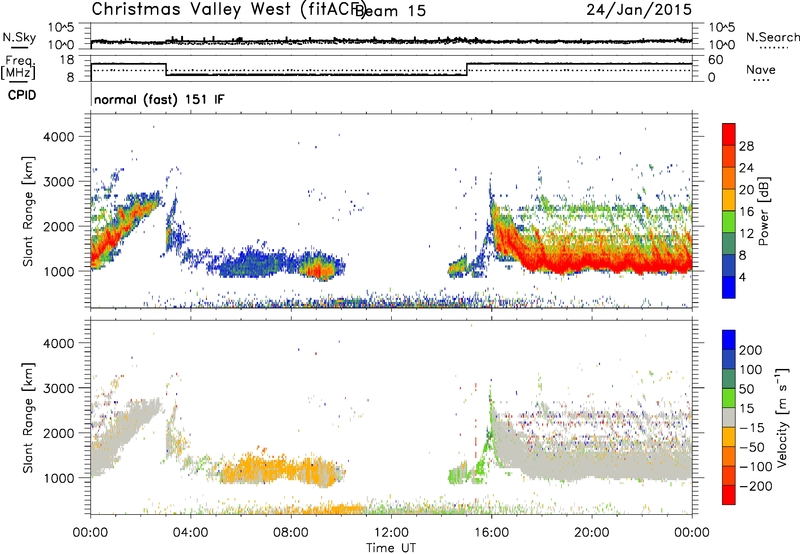This screenshot has height=554, width=800.
Task: Pick the red top segment of power colorbar
Action: 729,135
